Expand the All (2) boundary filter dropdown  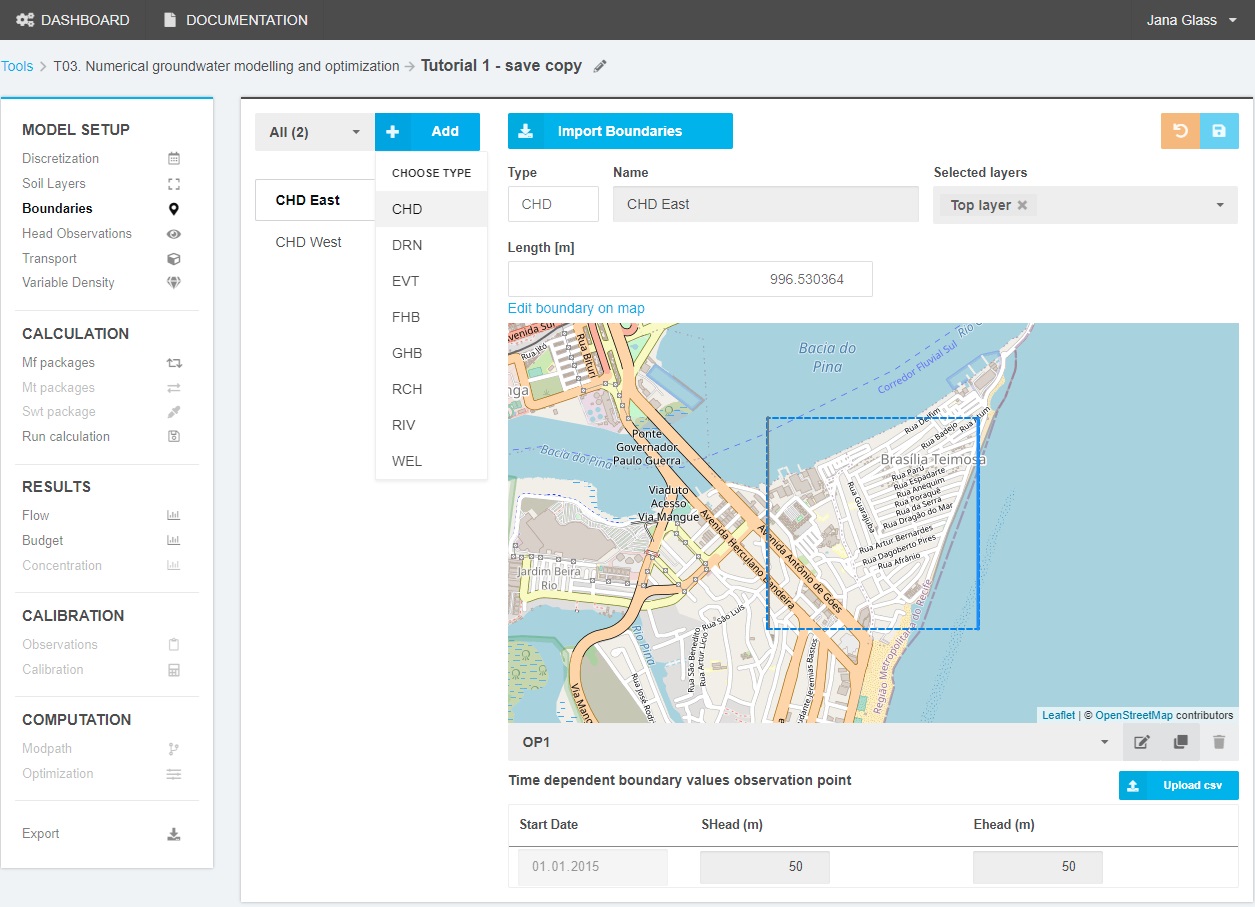tap(314, 132)
